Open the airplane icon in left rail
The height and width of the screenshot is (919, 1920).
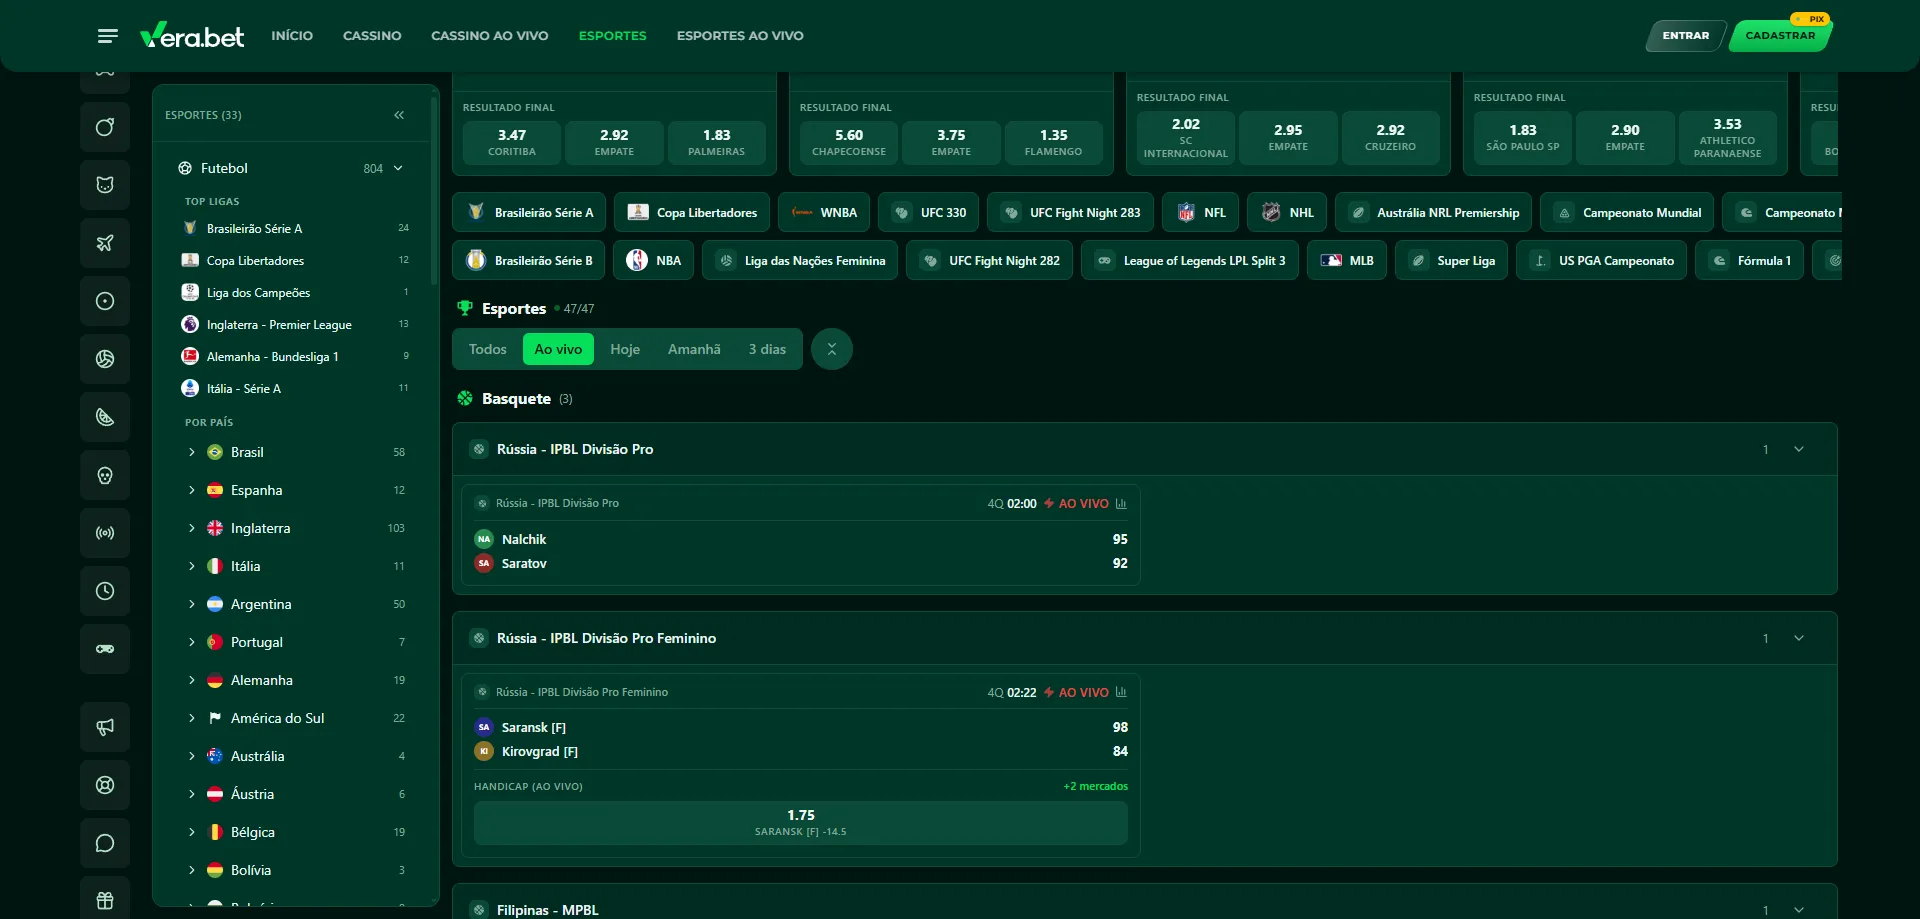pyautogui.click(x=105, y=243)
